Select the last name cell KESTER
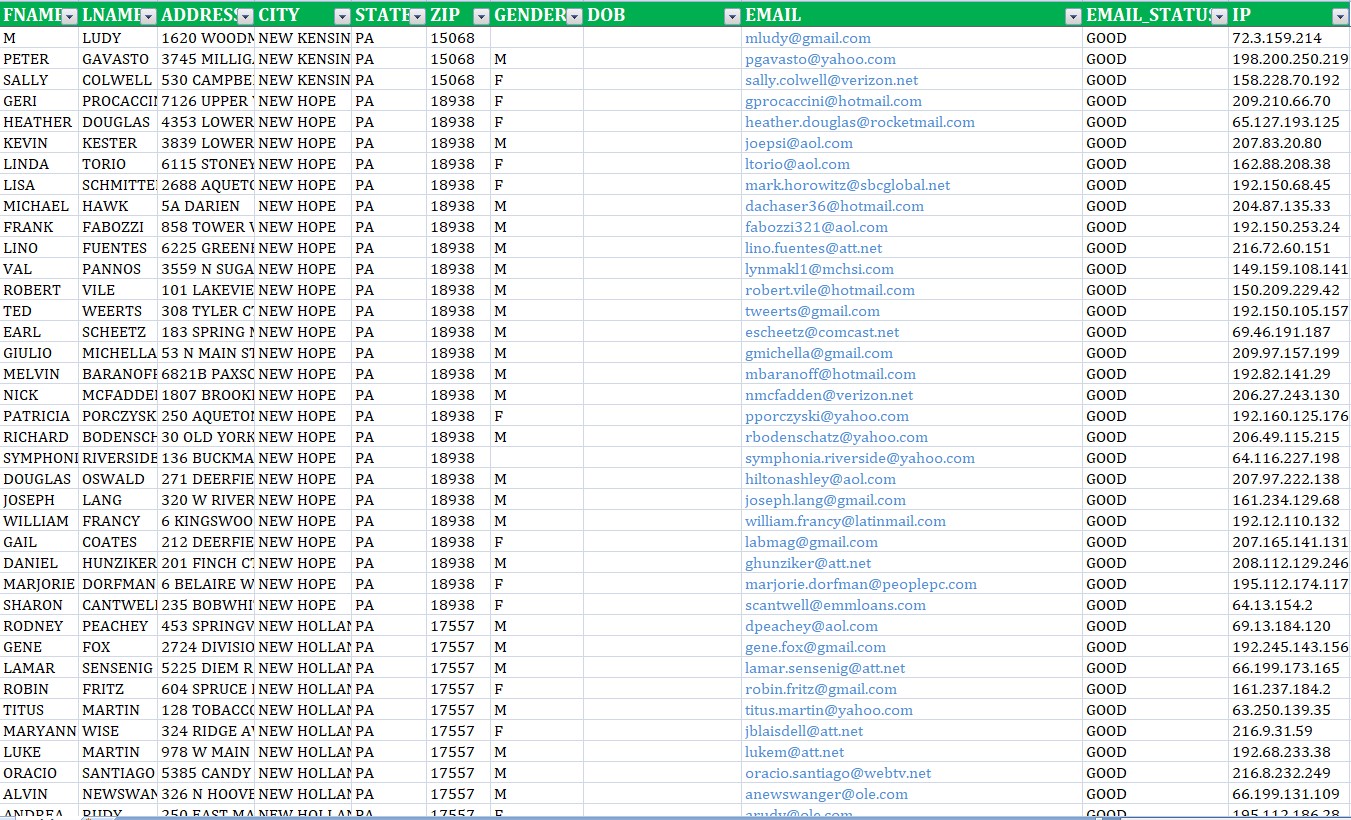The height and width of the screenshot is (820, 1351). coord(118,143)
